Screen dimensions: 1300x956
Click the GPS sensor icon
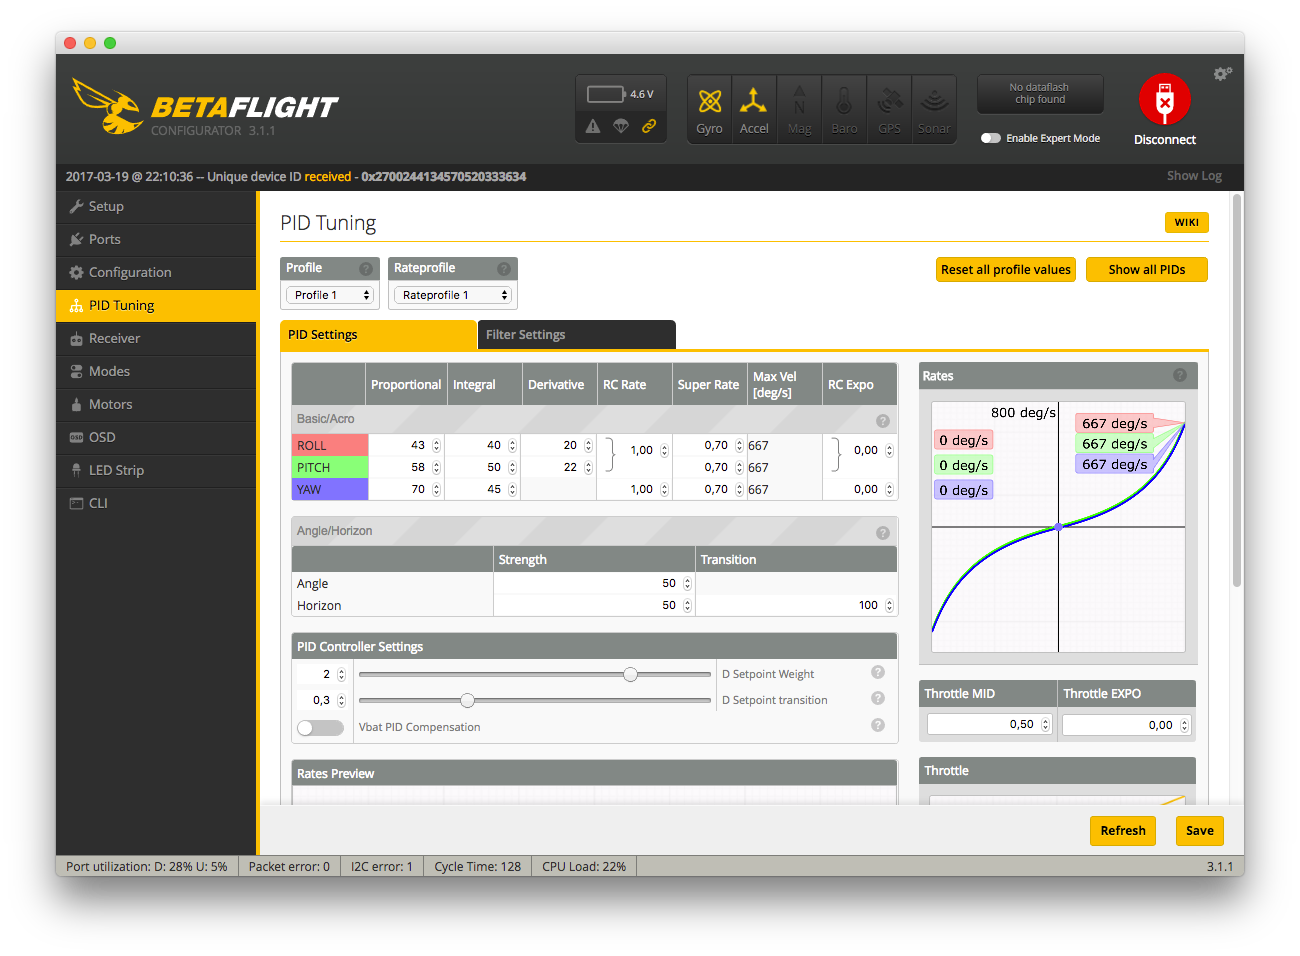[889, 109]
